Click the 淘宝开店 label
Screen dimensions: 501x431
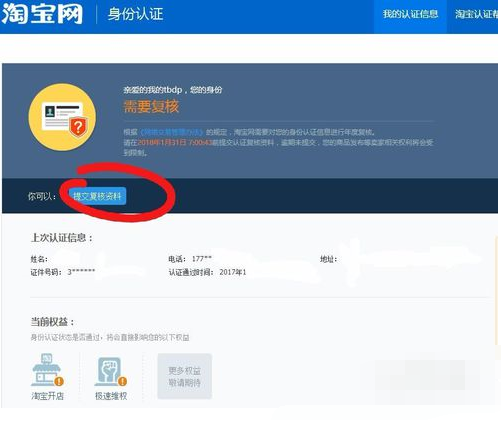click(48, 396)
